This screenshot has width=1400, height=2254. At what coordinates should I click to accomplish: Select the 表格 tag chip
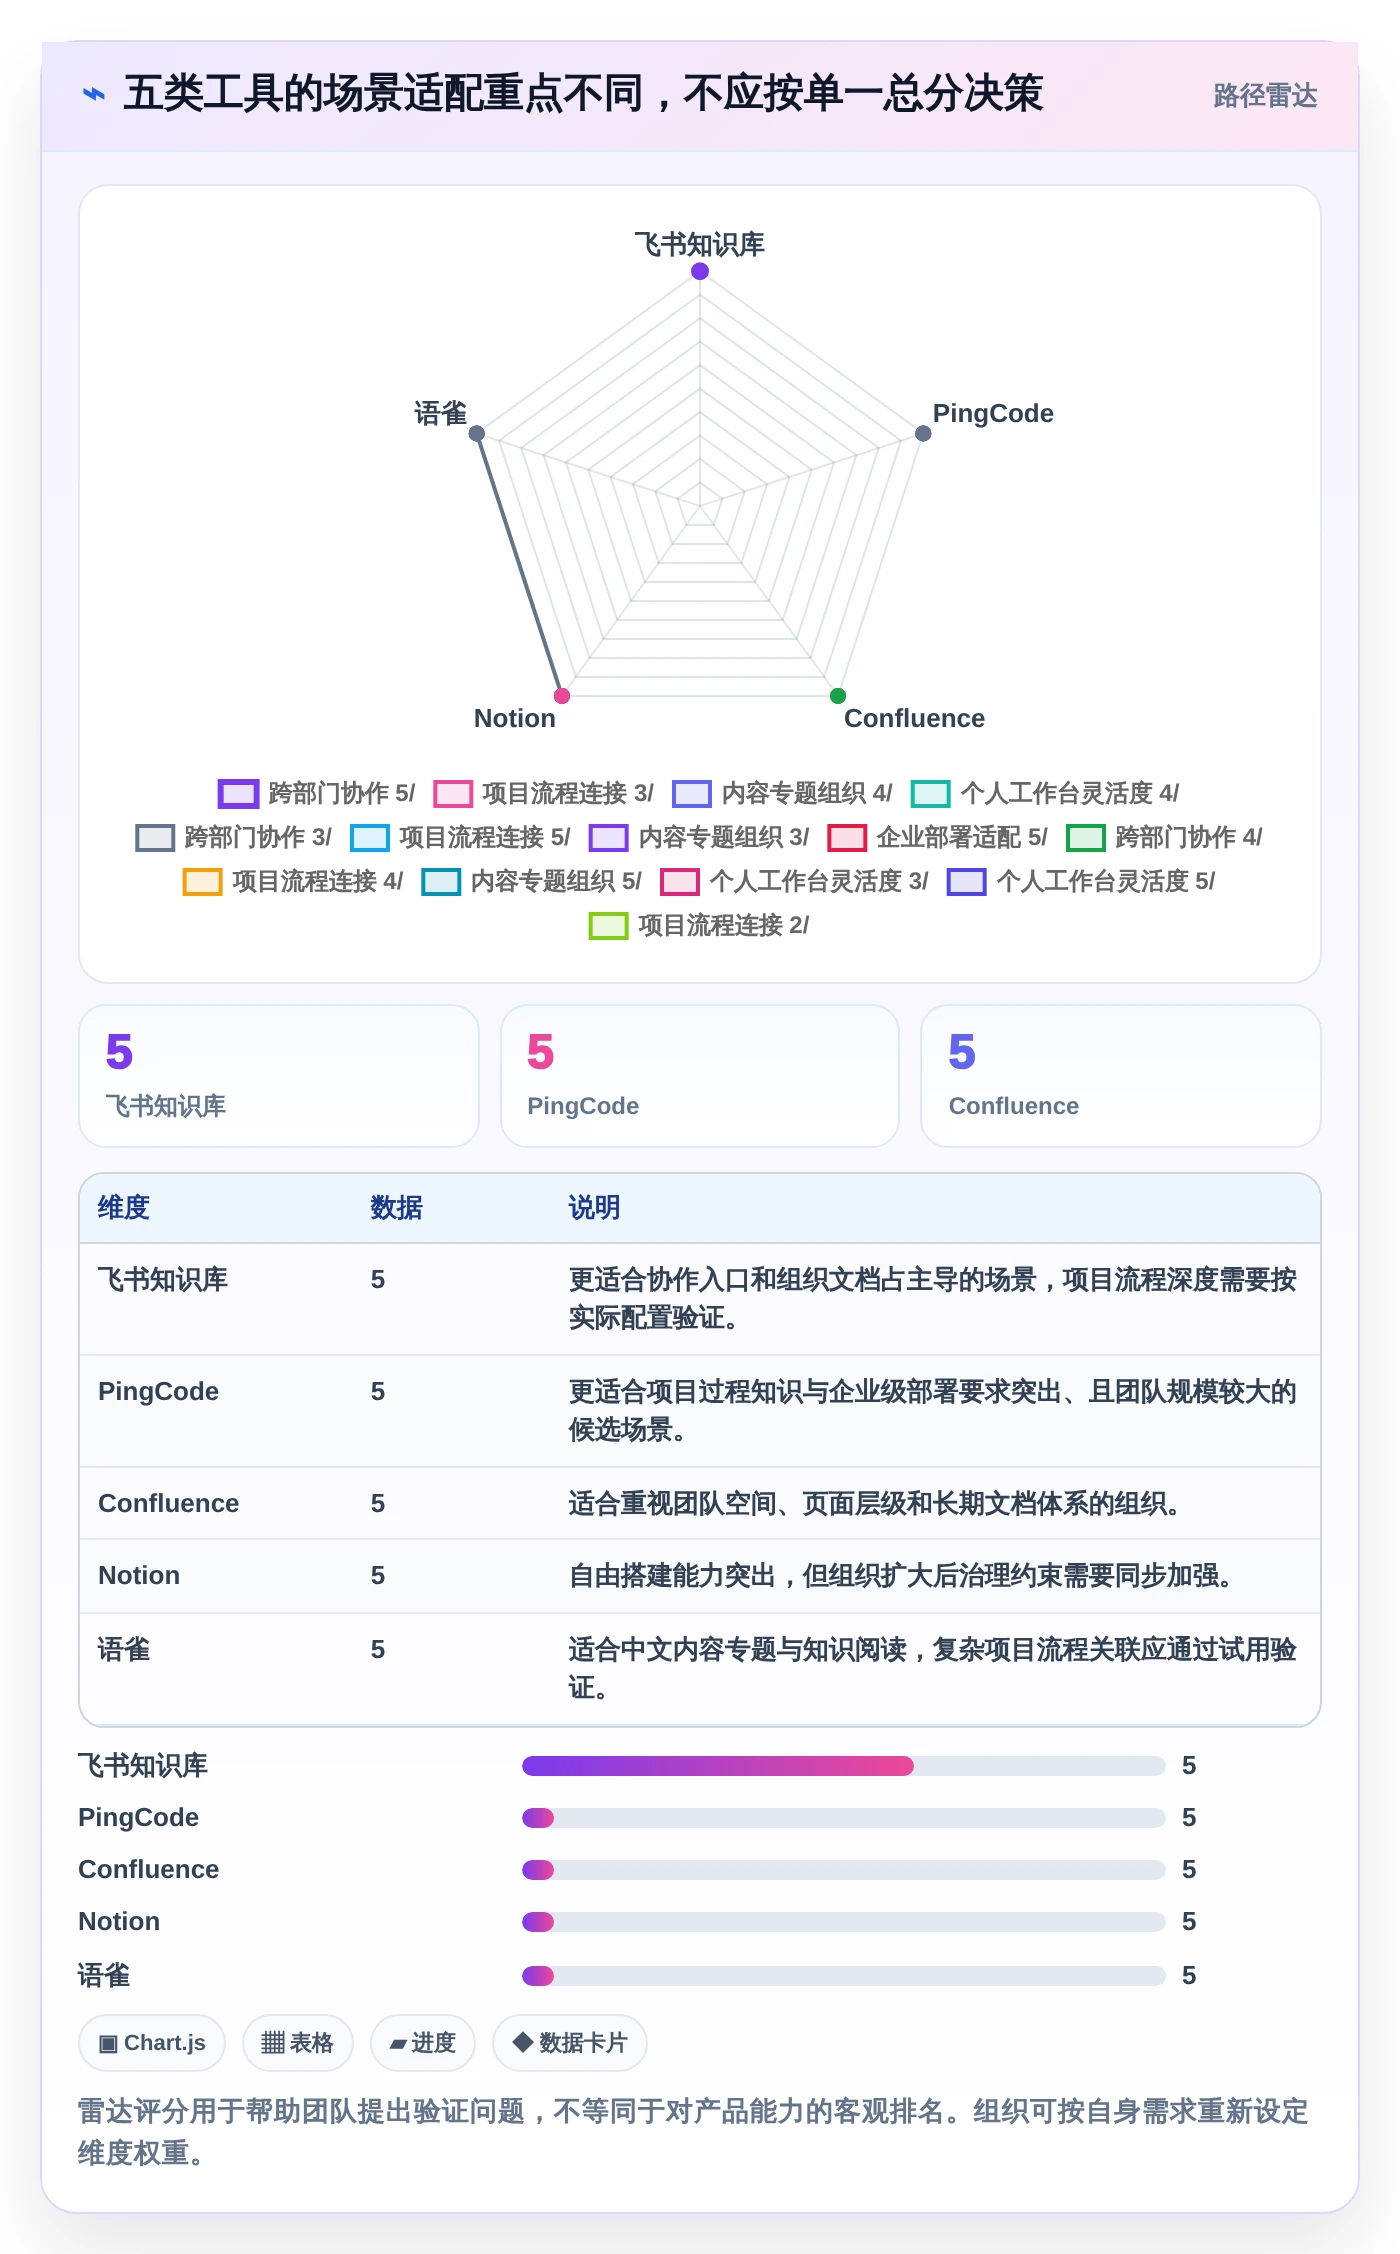pyautogui.click(x=298, y=2042)
